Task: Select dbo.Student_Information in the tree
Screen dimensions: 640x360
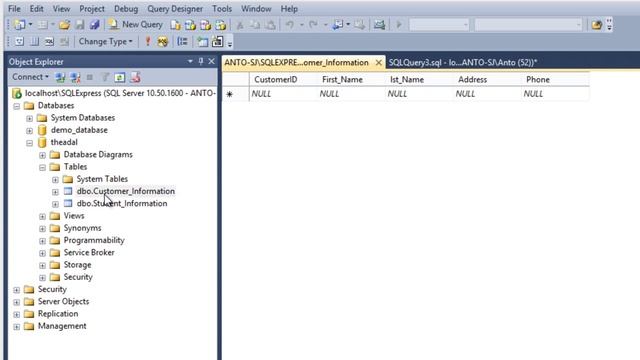Action: [122, 203]
